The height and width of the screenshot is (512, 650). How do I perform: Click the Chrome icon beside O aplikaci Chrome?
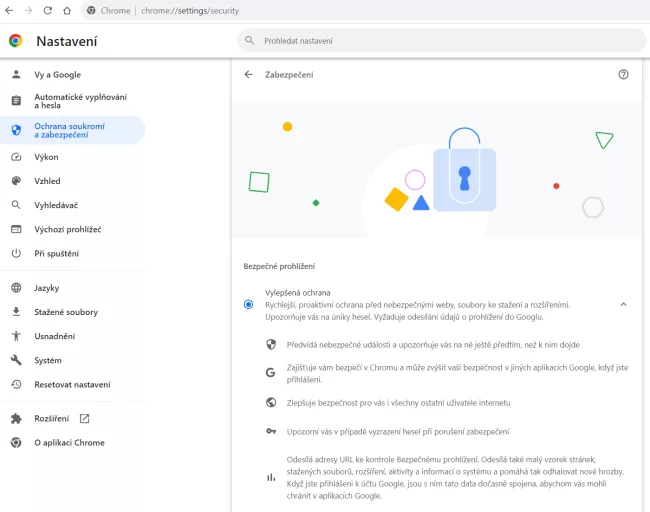(x=16, y=442)
